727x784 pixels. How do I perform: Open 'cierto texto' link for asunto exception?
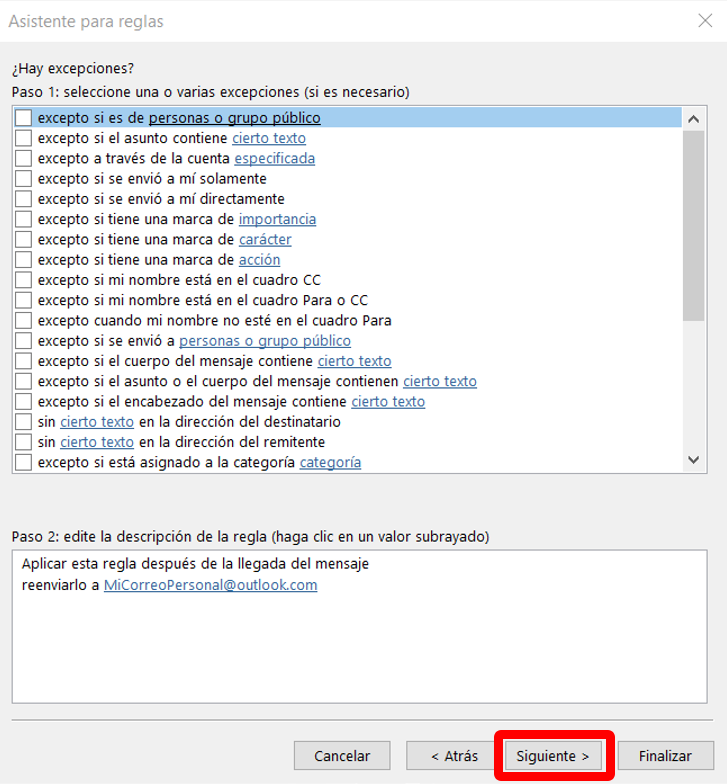coord(269,138)
